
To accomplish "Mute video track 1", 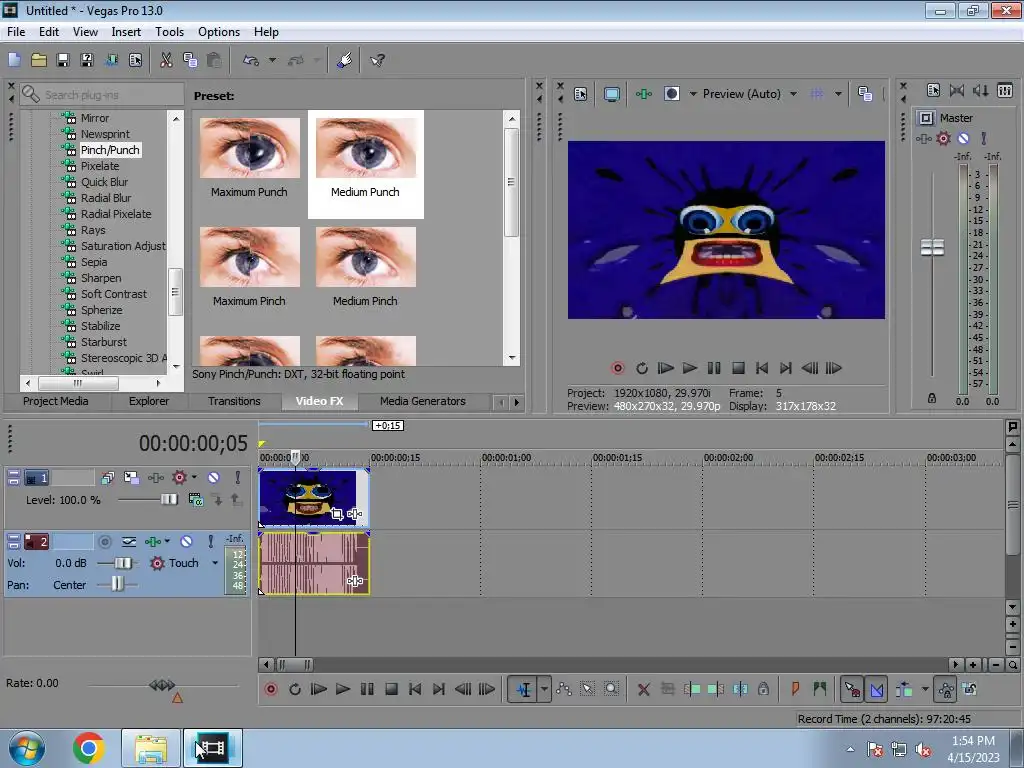I will click(x=214, y=477).
